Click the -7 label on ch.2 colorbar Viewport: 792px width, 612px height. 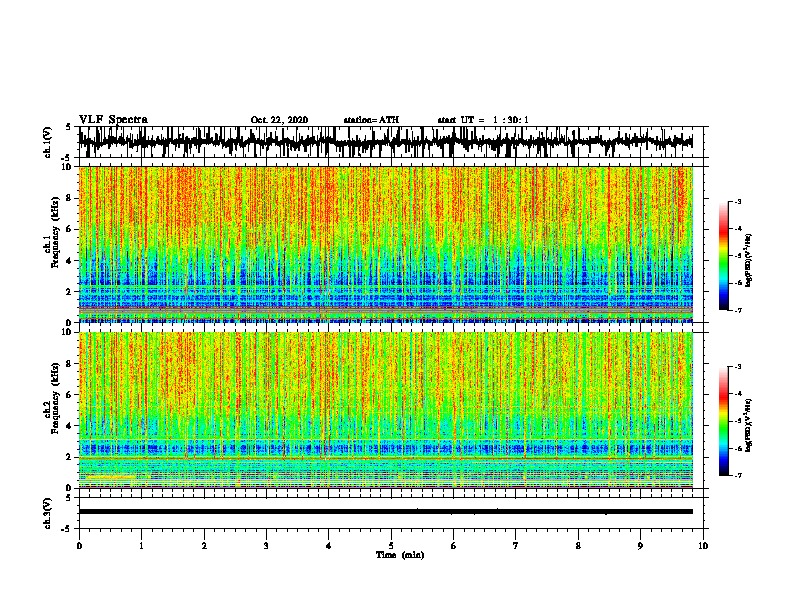(x=738, y=475)
